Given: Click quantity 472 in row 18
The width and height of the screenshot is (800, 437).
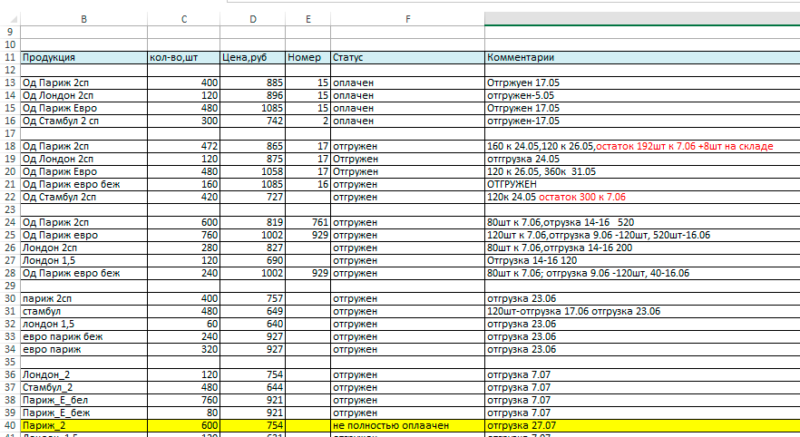Looking at the screenshot, I should click(x=184, y=146).
